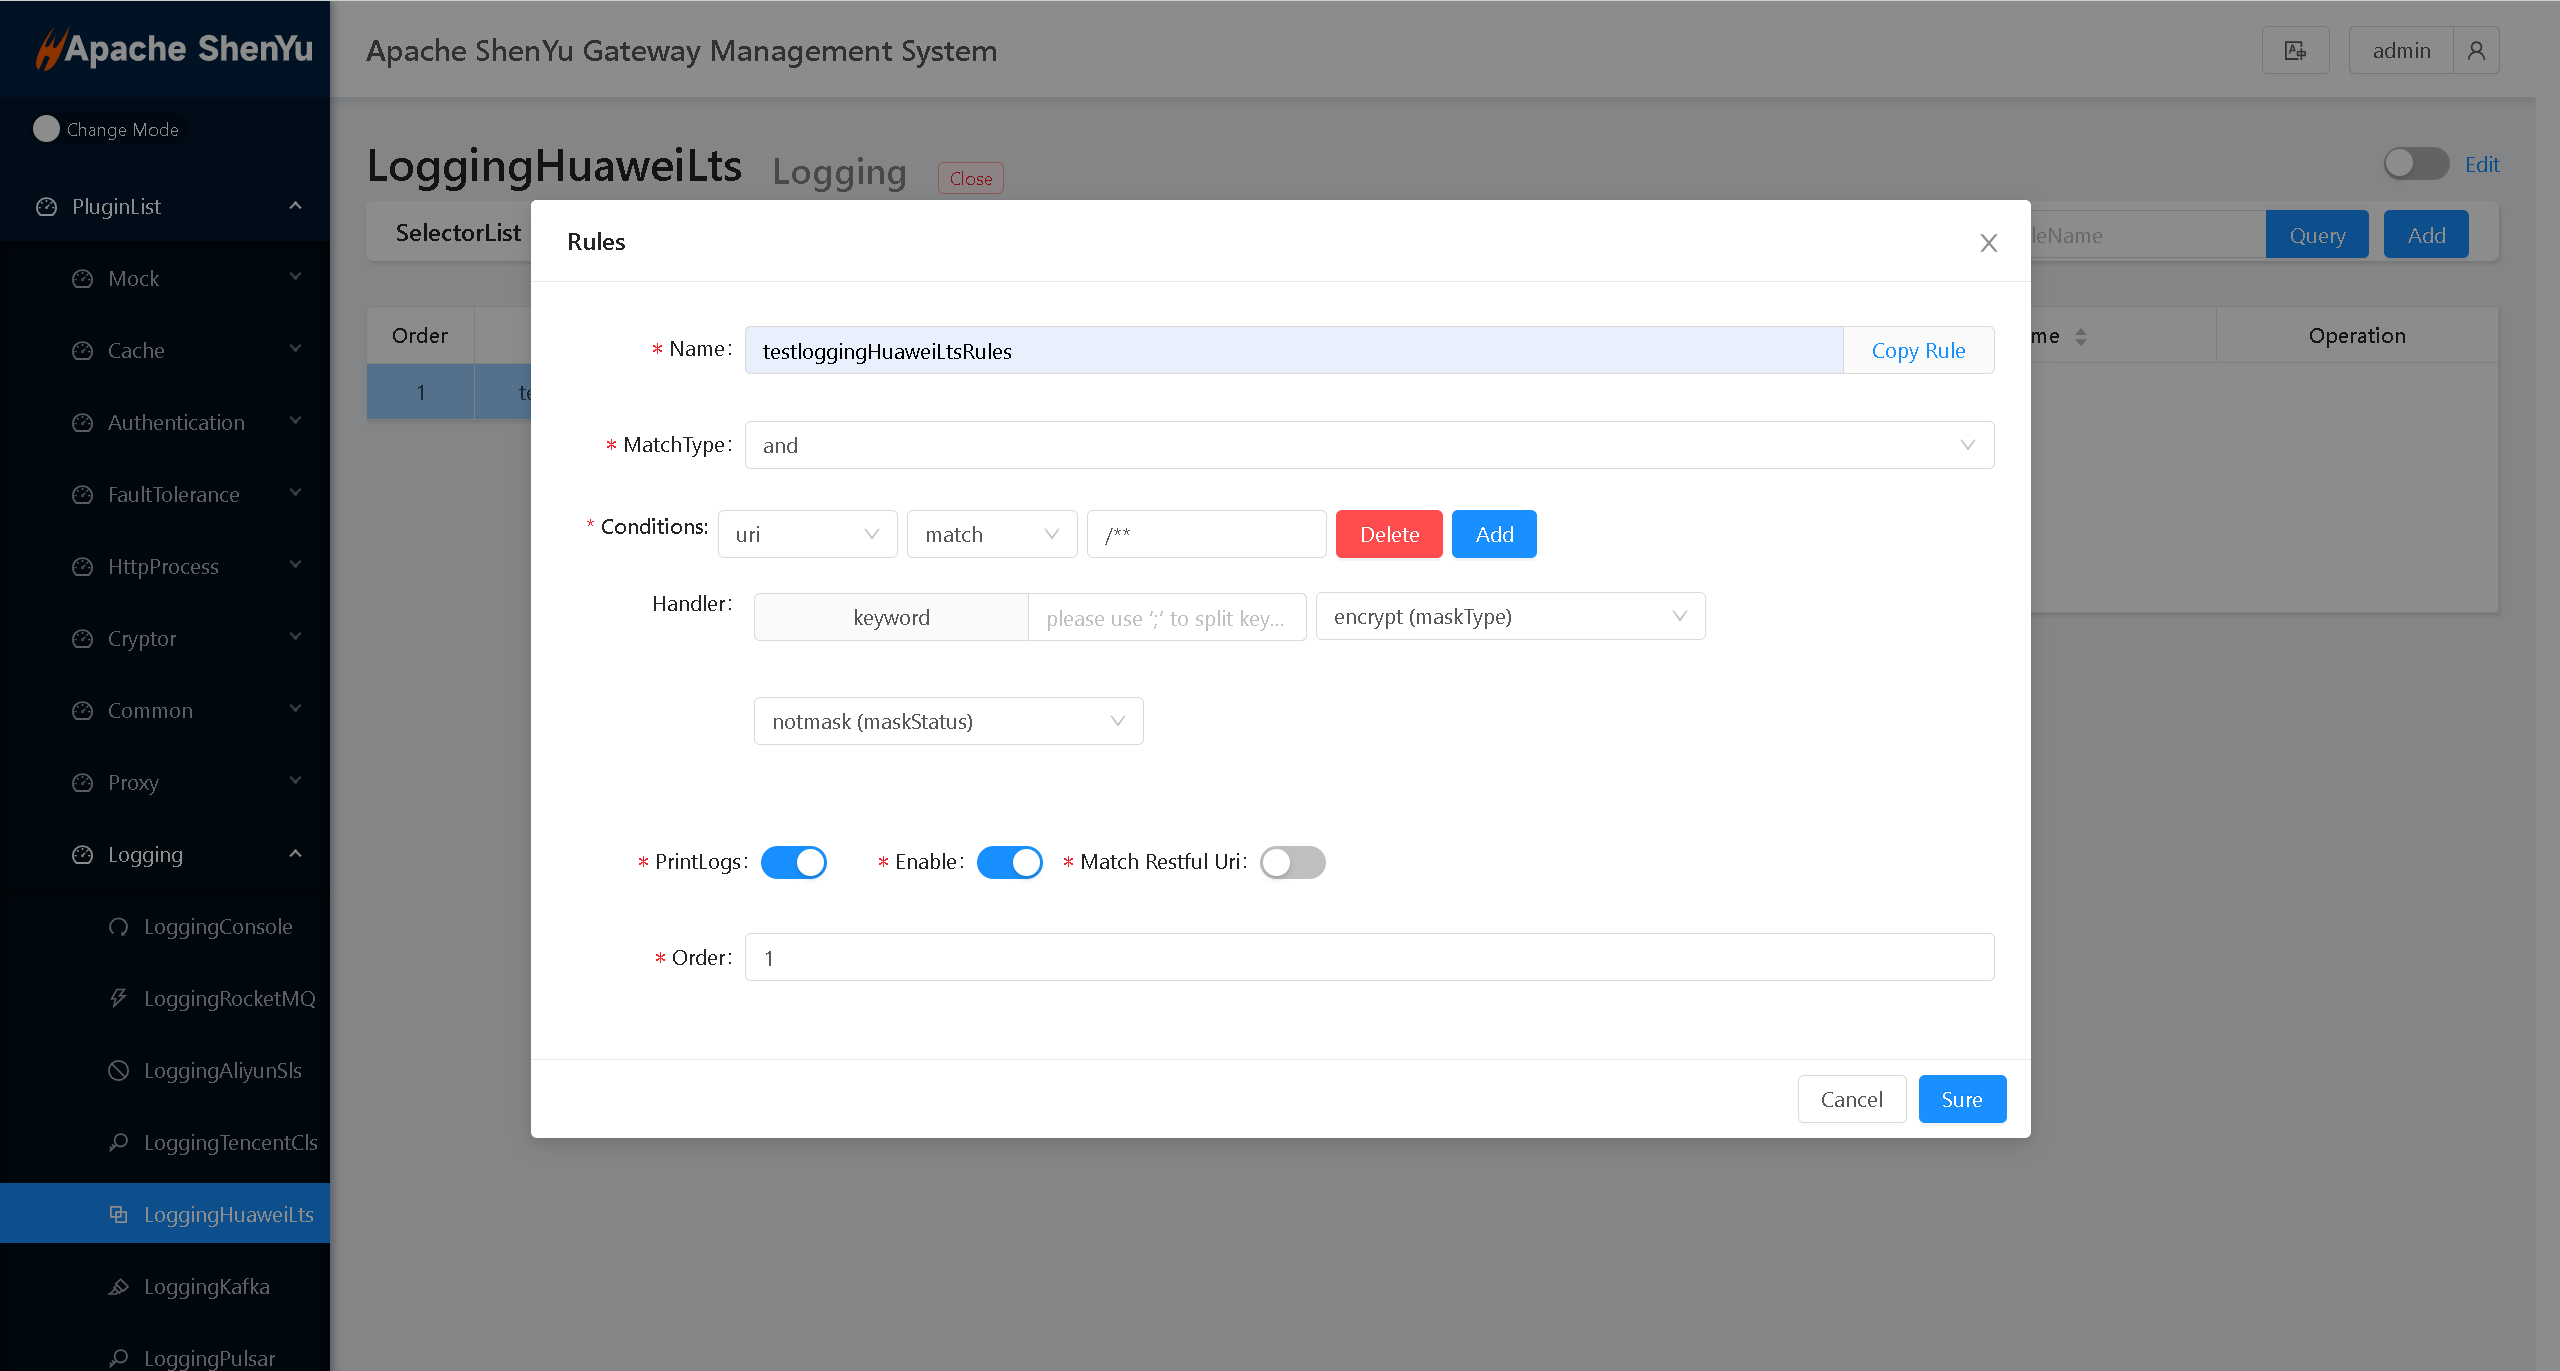Viewport: 2560px width, 1371px height.
Task: Click the LoggingTencentCls search icon
Action: [119, 1142]
